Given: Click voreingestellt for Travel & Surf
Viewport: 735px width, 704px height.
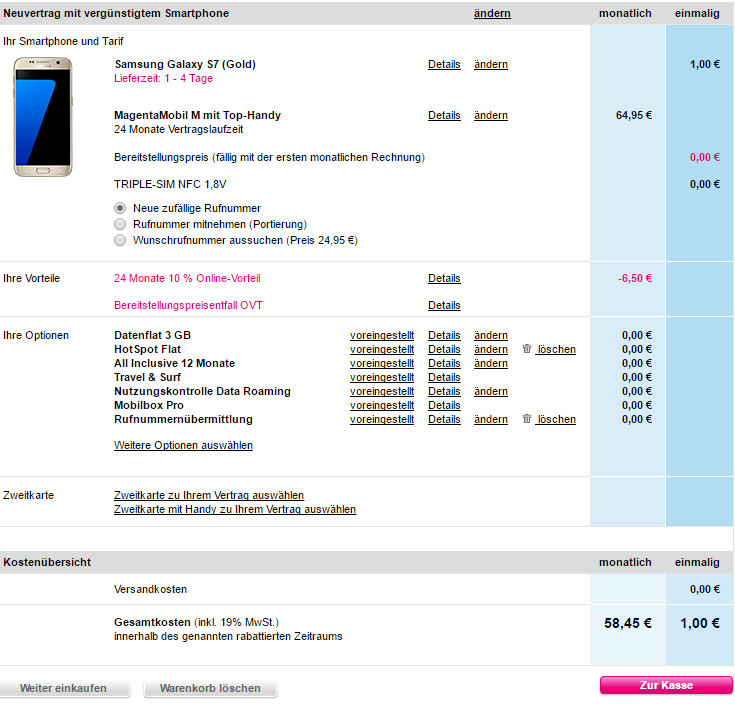Looking at the screenshot, I should pos(382,378).
